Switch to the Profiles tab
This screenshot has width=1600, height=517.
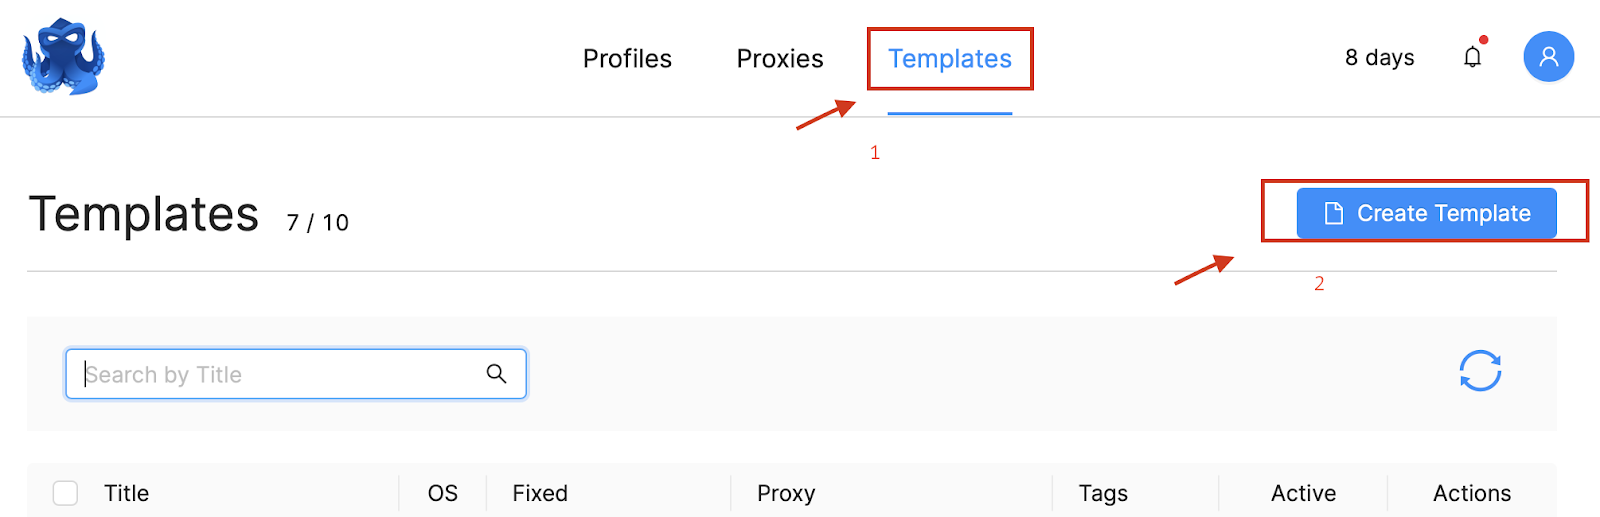click(627, 59)
